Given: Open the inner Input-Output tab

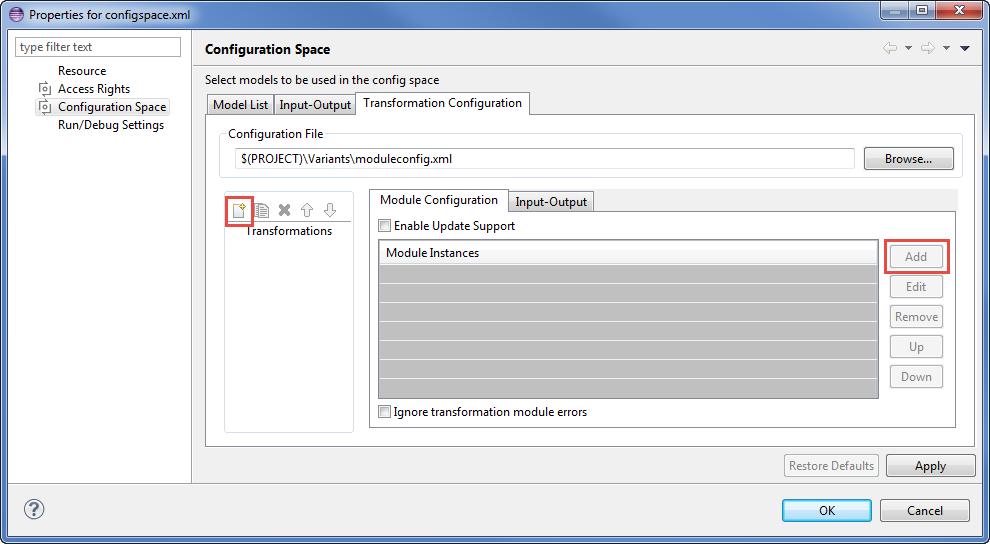Looking at the screenshot, I should coord(551,202).
